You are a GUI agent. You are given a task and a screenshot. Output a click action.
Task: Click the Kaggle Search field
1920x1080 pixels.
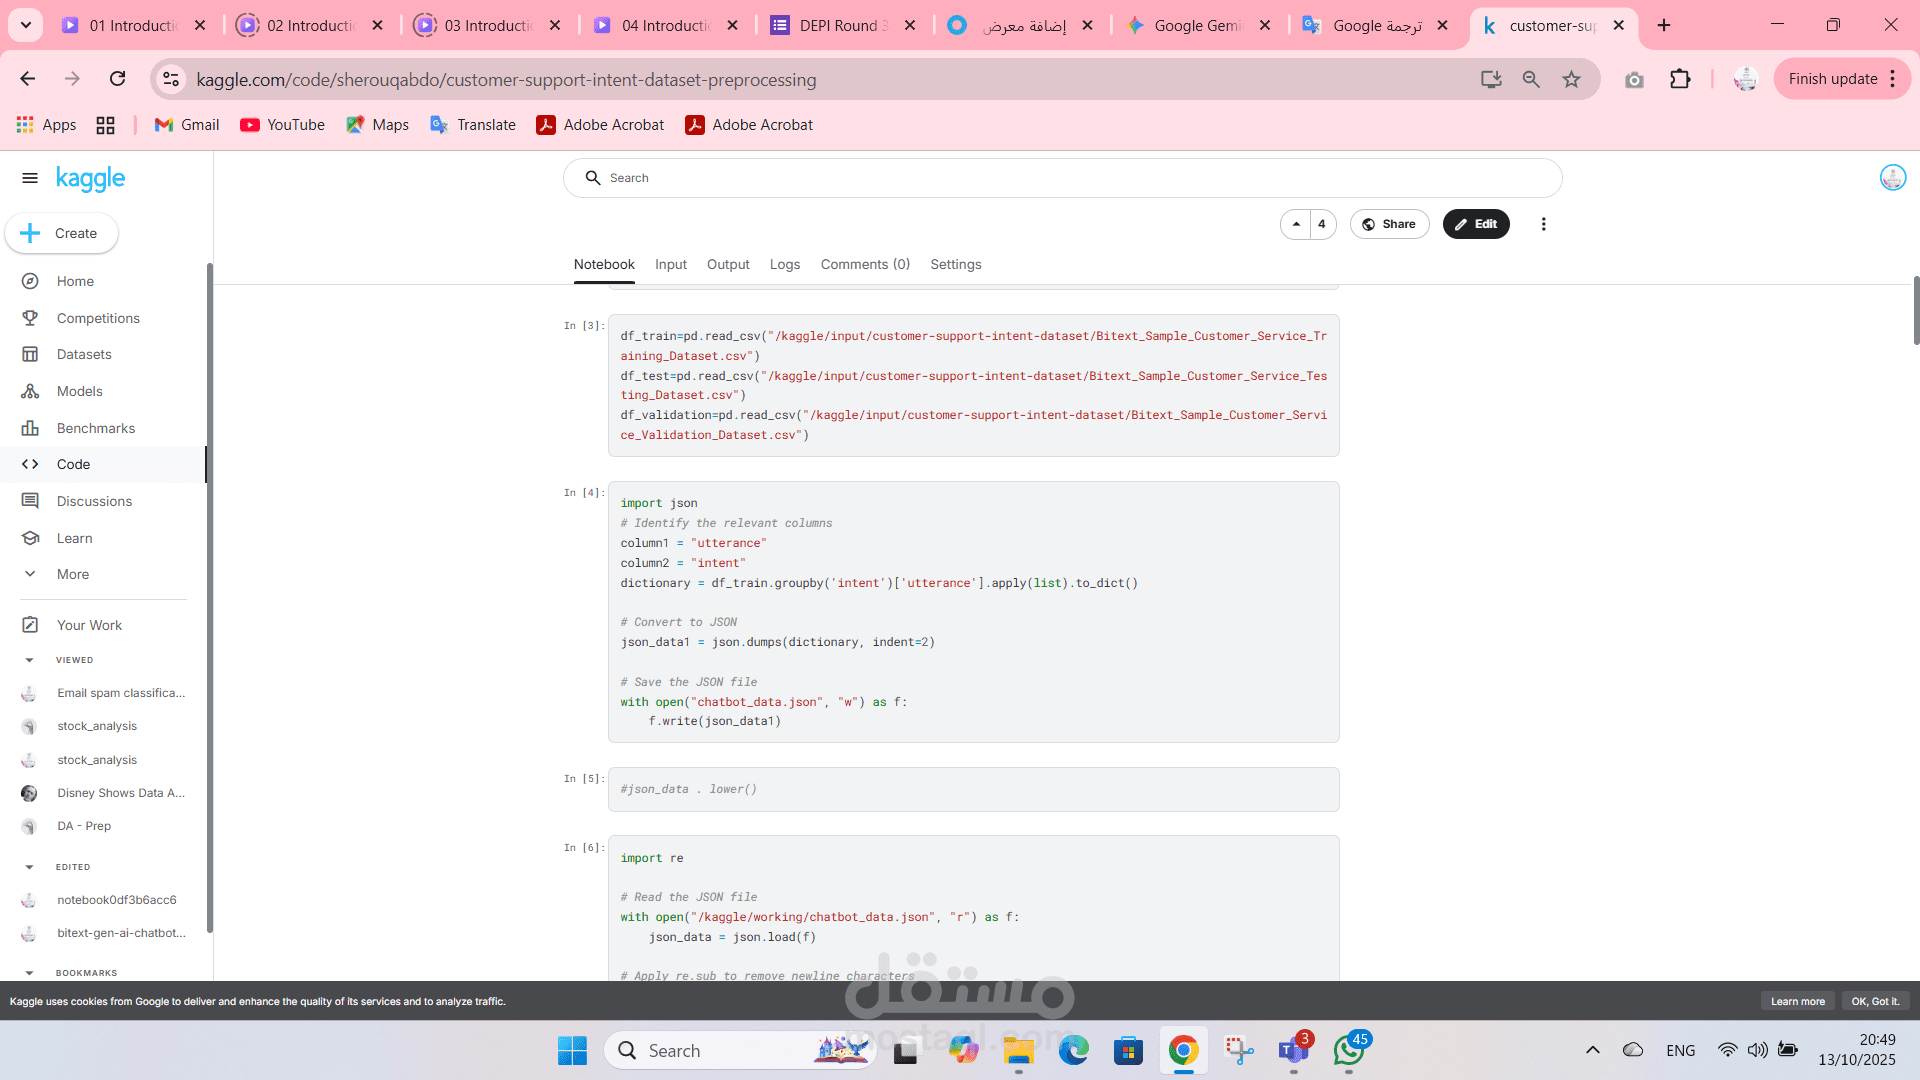tap(1060, 178)
